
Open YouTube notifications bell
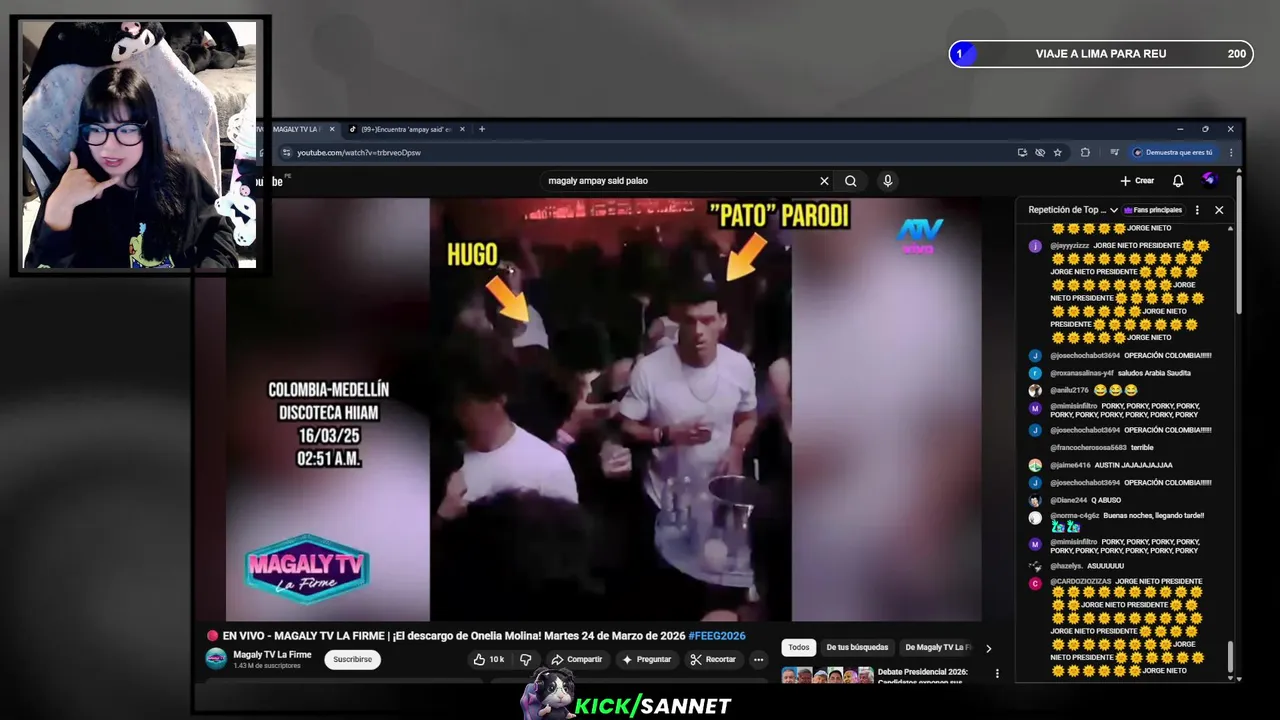(x=1178, y=181)
